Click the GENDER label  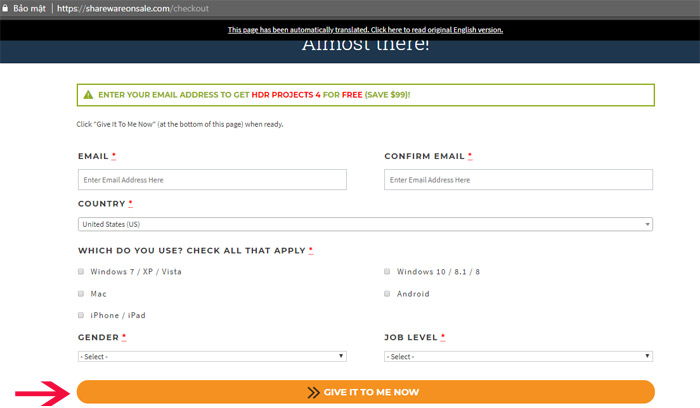tap(99, 337)
